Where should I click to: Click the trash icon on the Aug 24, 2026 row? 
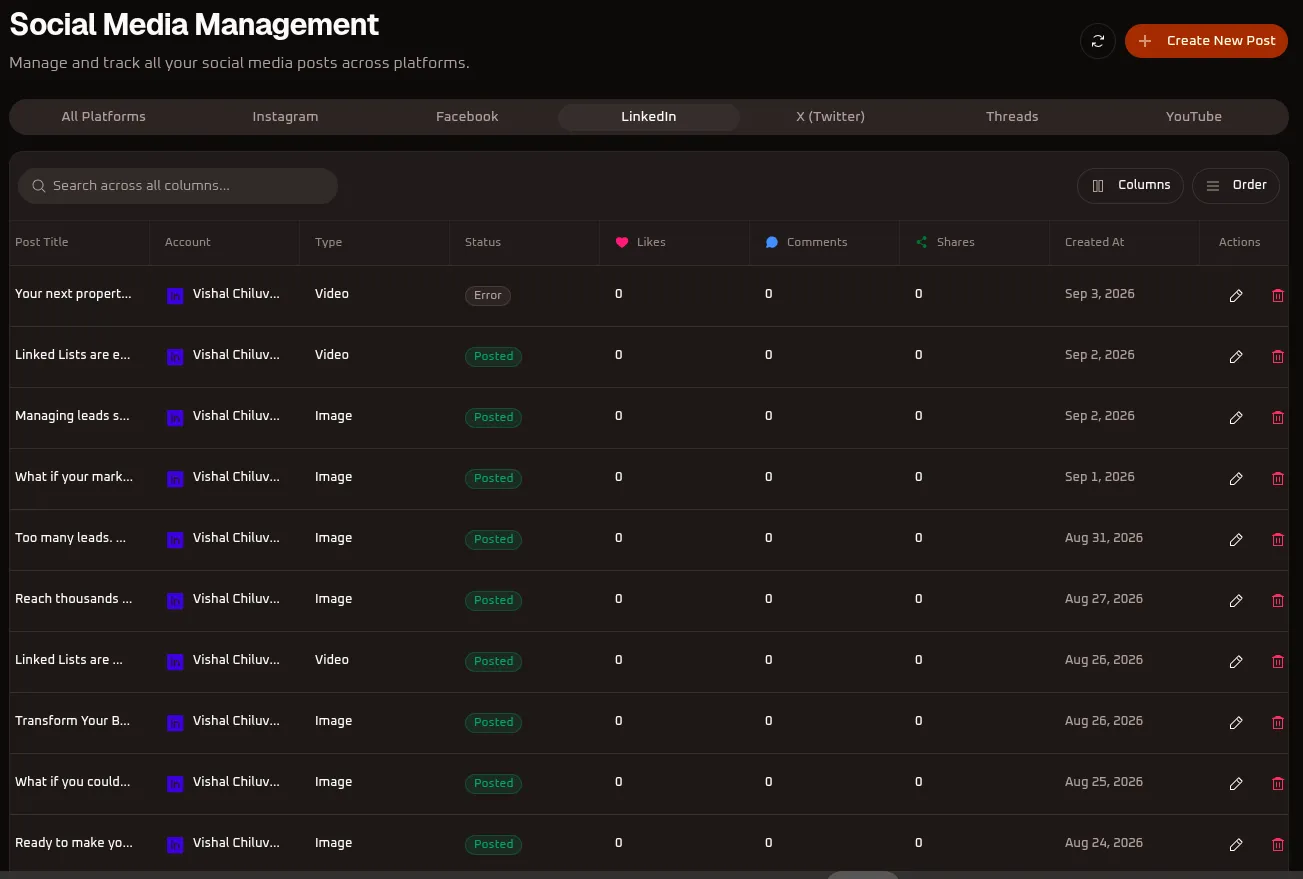[1277, 845]
